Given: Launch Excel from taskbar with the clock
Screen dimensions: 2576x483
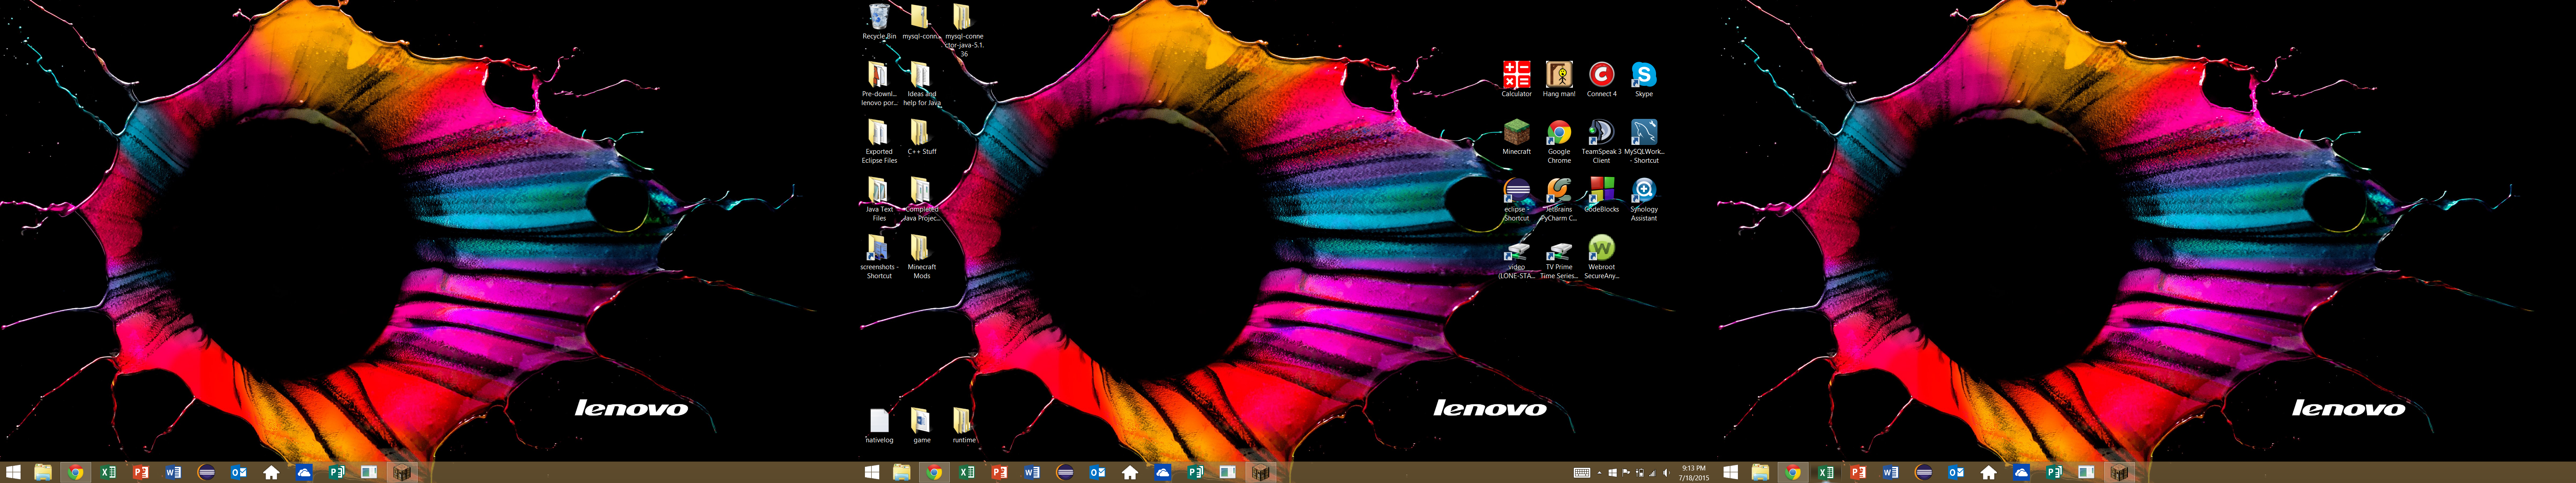Looking at the screenshot, I should tap(966, 472).
